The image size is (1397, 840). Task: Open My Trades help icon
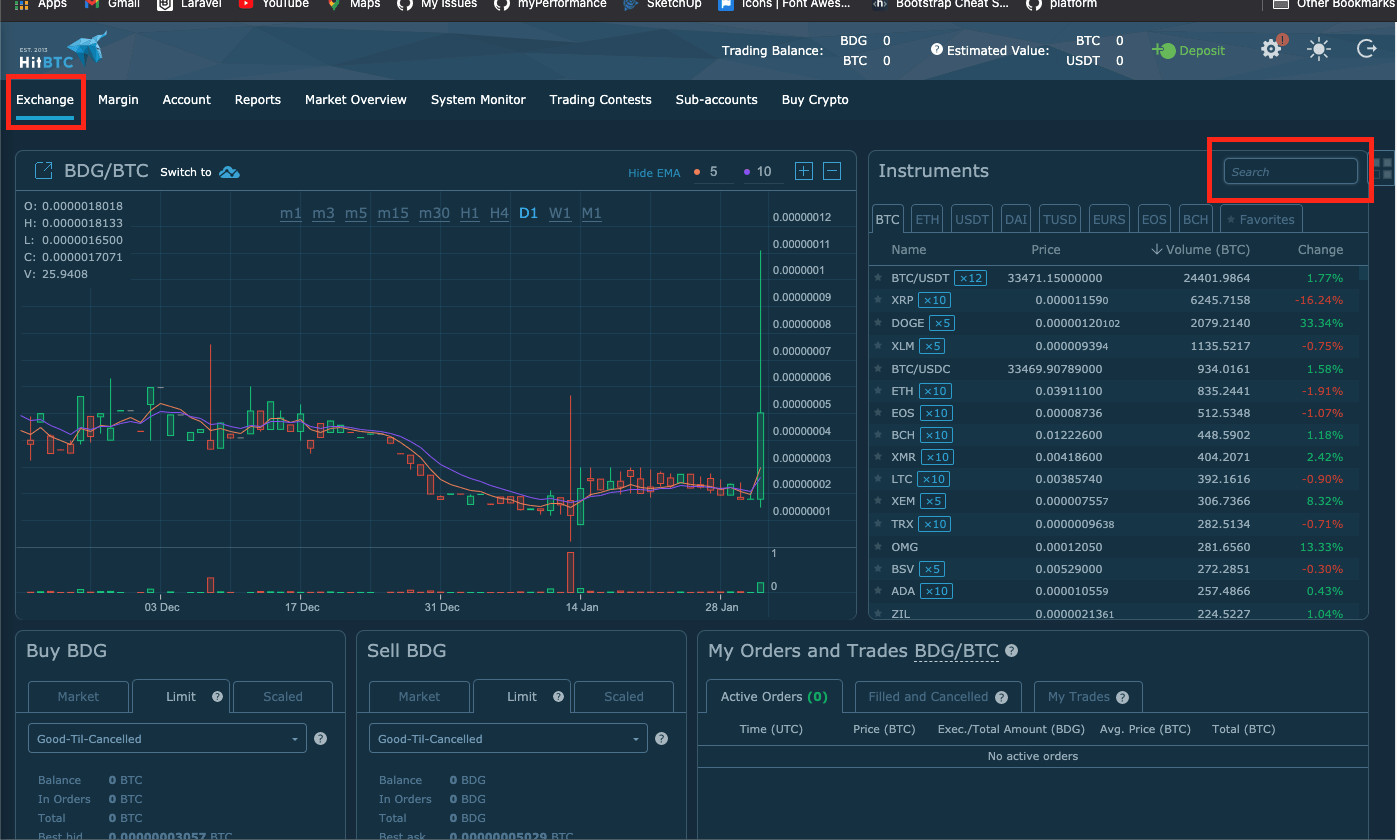(x=1122, y=697)
